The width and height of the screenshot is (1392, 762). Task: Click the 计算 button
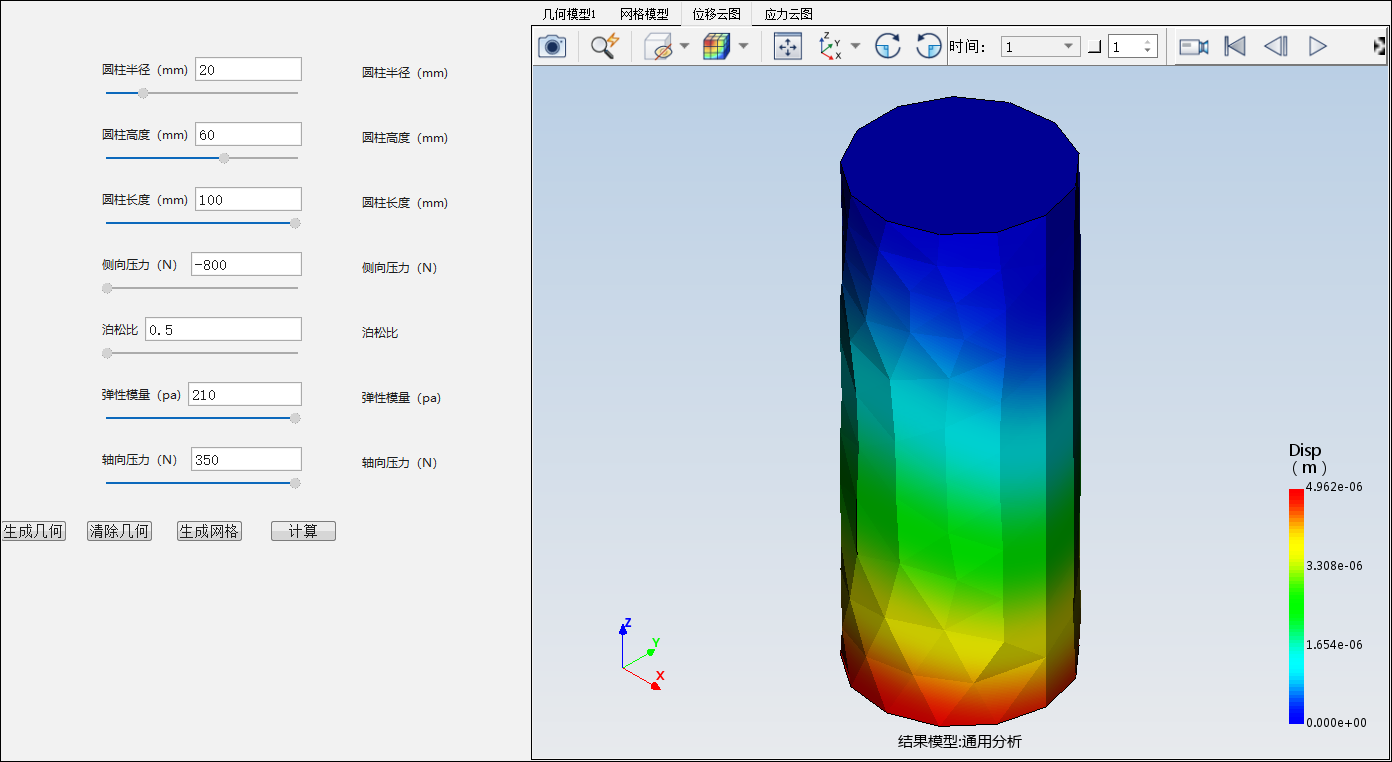coord(303,531)
